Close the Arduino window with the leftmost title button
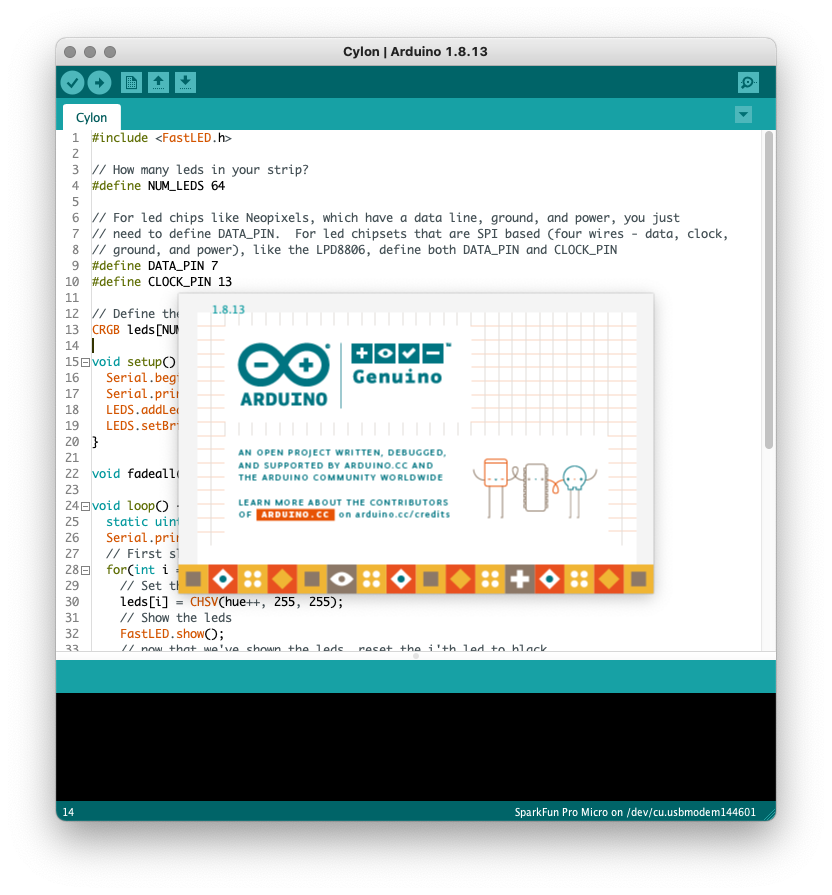832x895 pixels. click(70, 52)
